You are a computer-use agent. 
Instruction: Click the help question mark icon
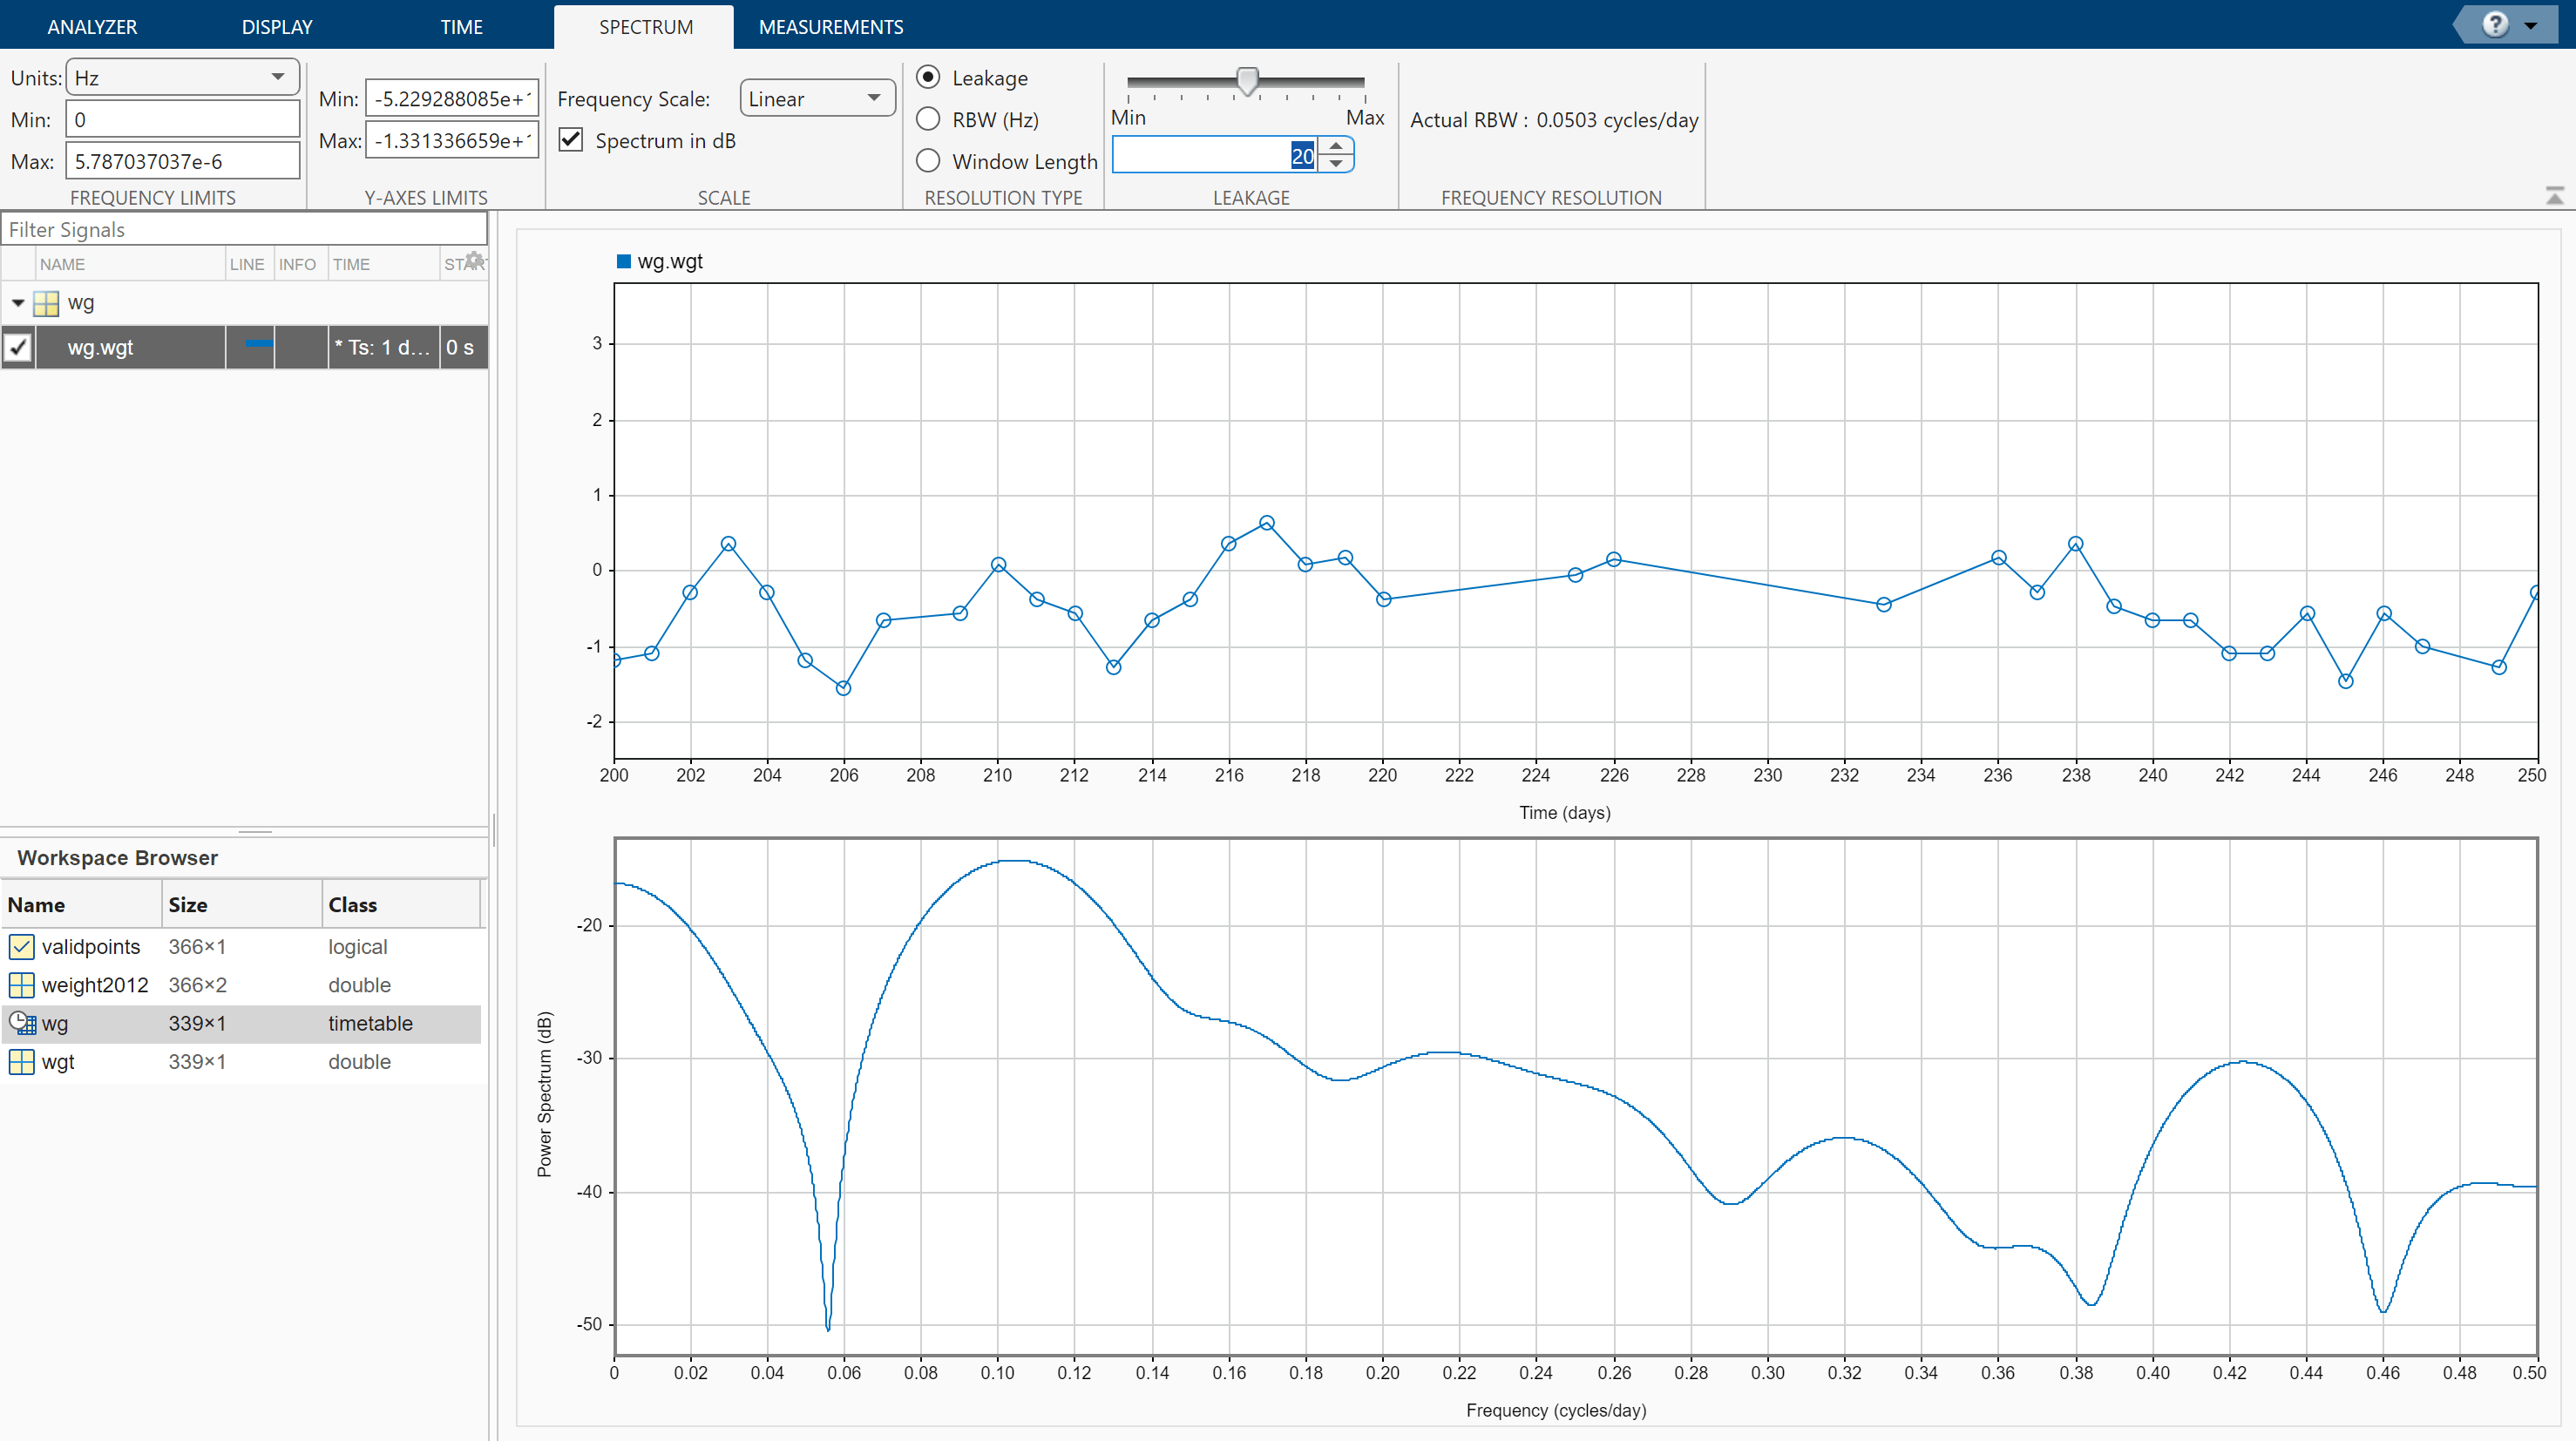point(2494,25)
